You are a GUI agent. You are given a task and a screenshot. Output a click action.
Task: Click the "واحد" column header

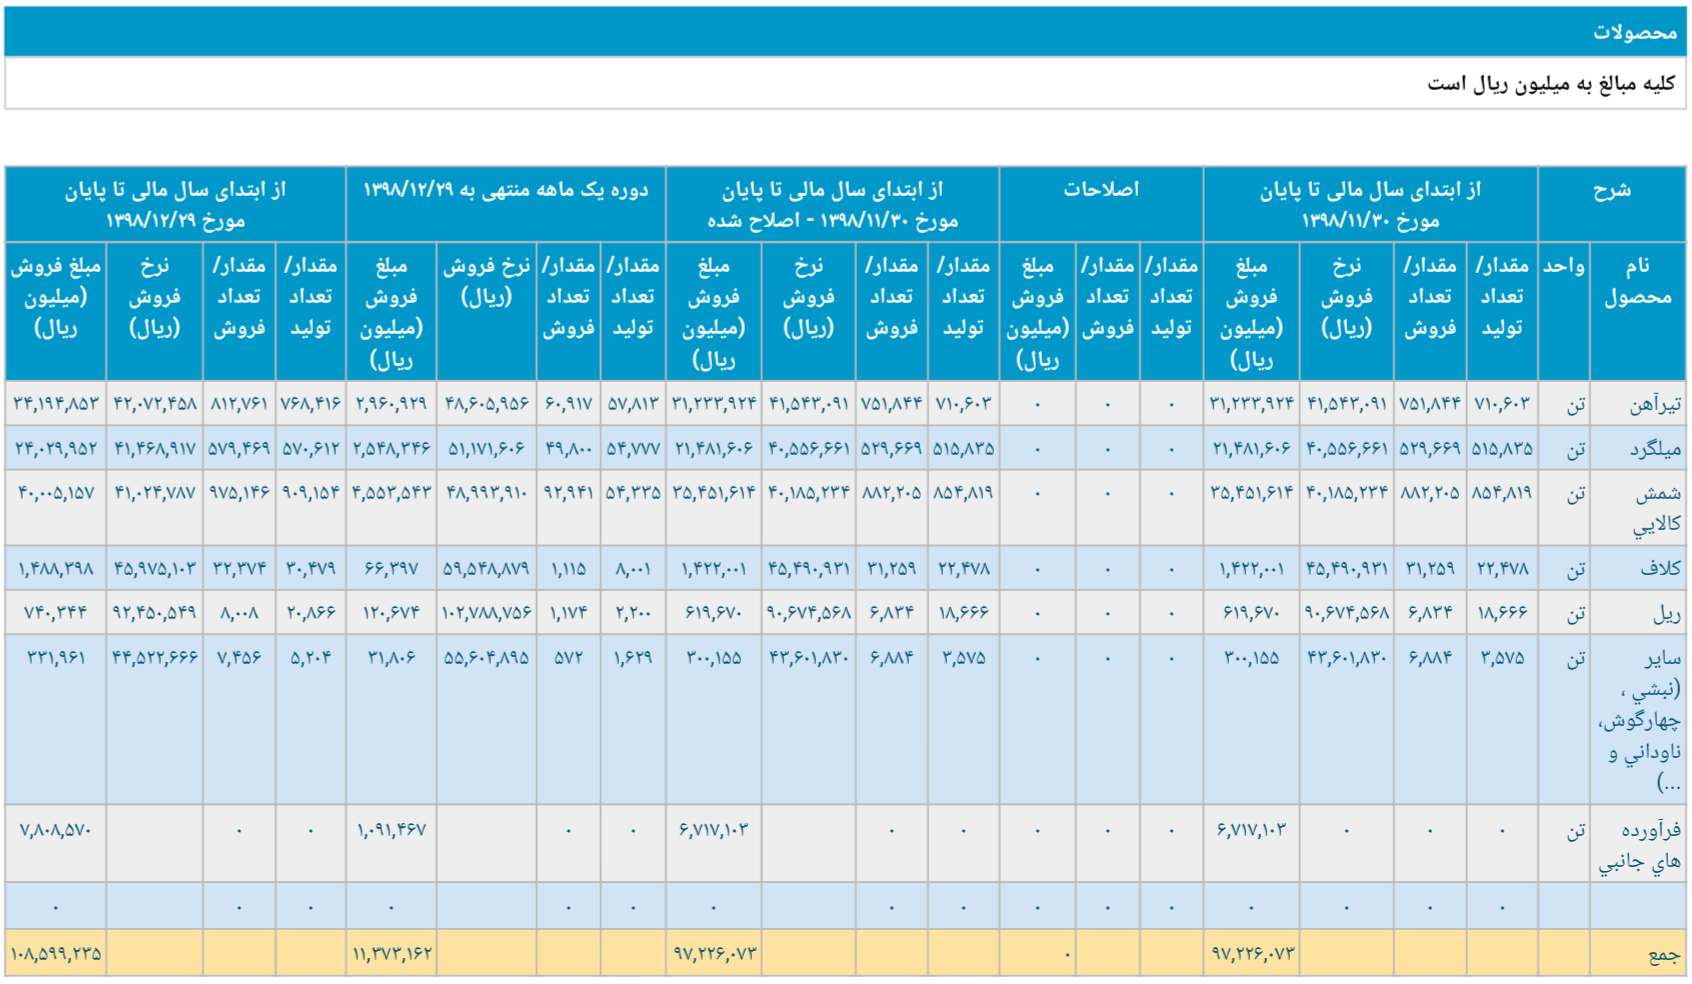tap(1564, 311)
